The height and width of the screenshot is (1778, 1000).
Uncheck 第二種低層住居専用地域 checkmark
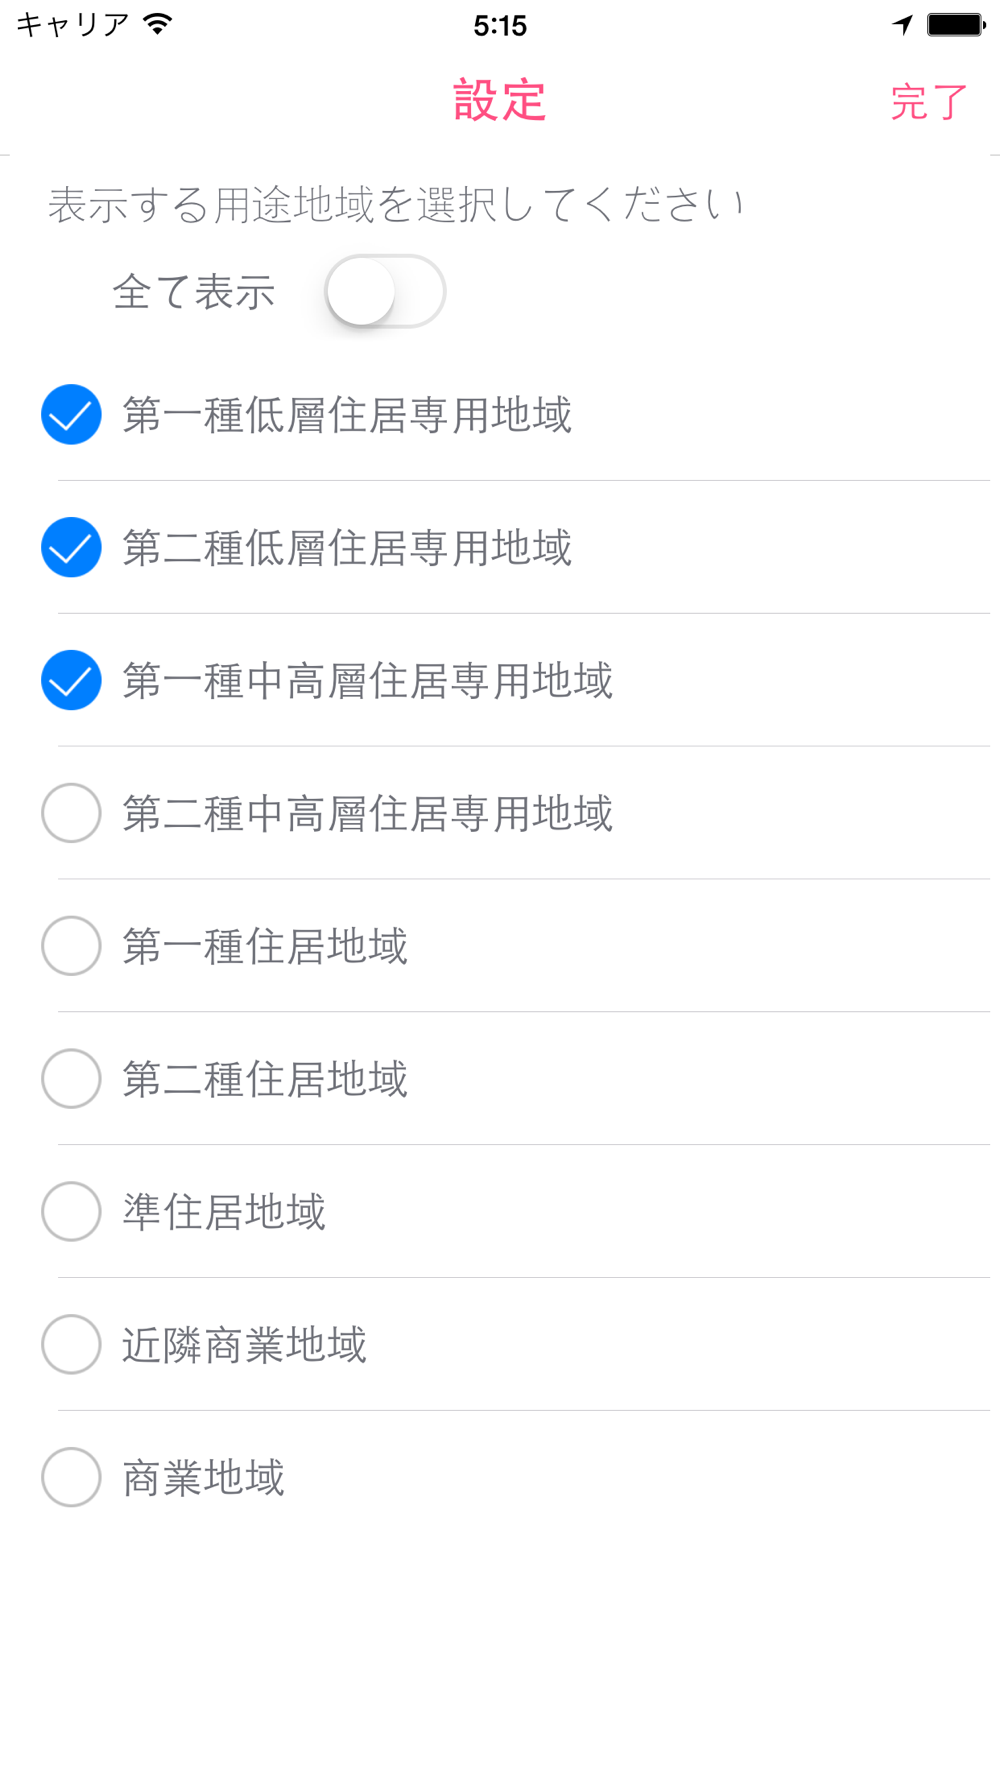71,547
